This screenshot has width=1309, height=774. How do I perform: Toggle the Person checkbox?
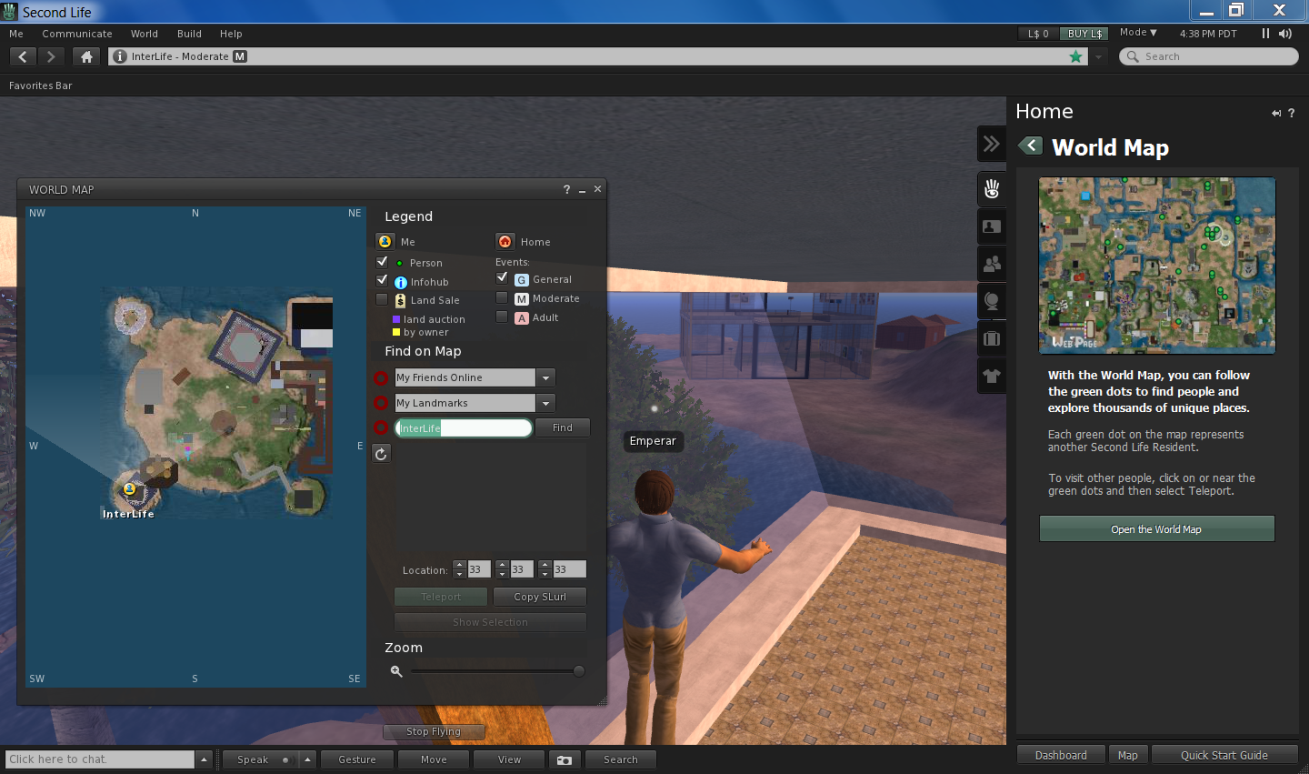pyautogui.click(x=381, y=261)
